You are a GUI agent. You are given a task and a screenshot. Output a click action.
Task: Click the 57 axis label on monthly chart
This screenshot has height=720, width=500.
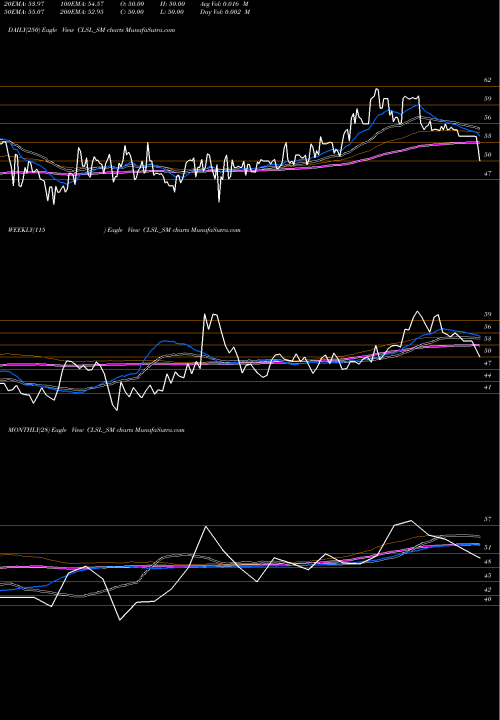tap(487, 519)
